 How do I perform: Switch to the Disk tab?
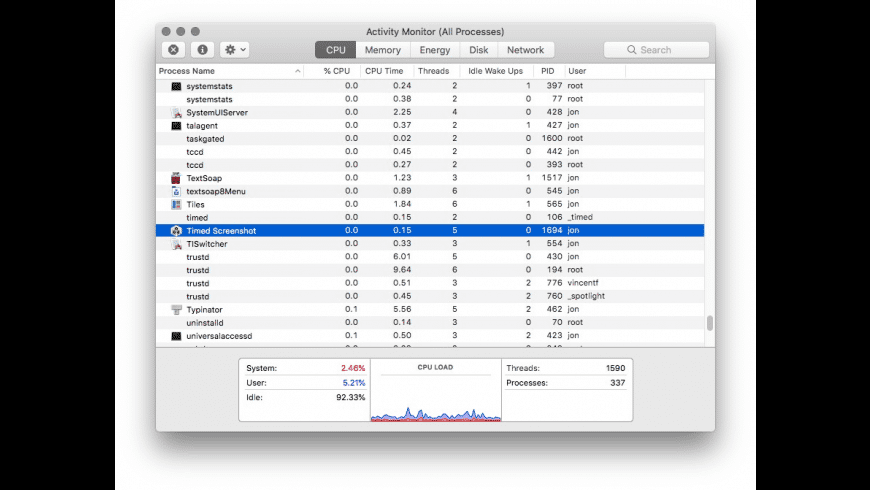point(478,50)
